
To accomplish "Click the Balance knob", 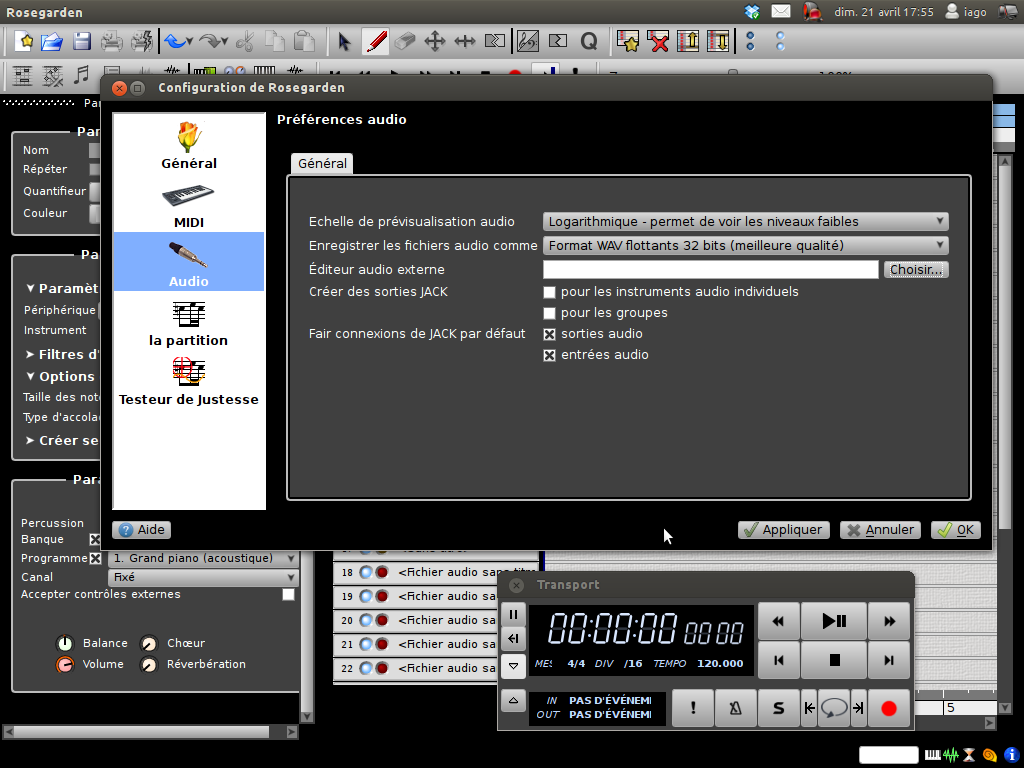I will tap(65, 643).
